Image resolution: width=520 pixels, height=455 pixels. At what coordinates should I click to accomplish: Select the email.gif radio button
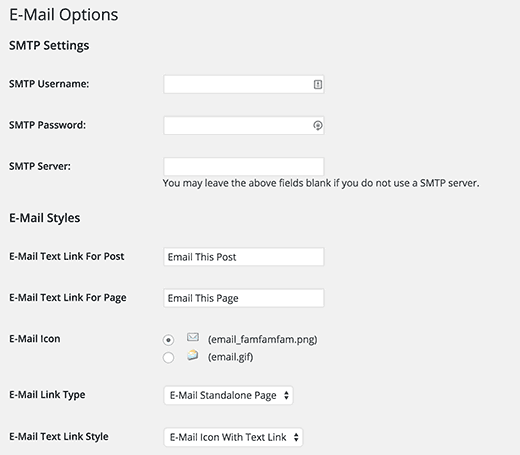pos(168,357)
